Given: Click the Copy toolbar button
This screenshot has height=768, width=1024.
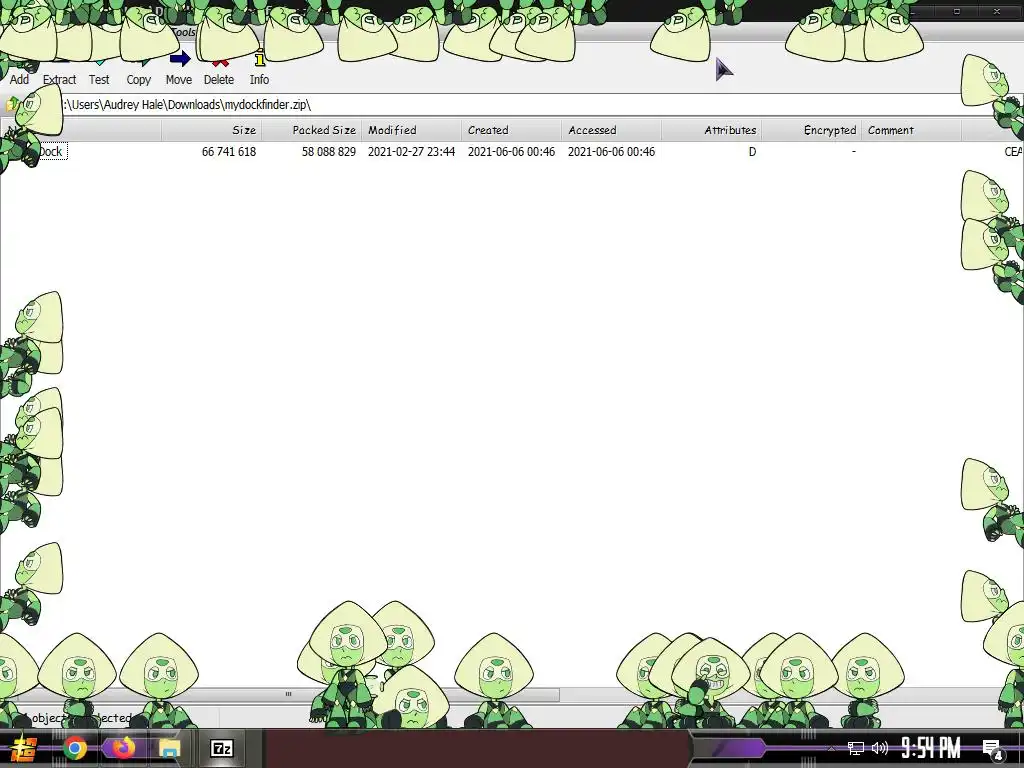Looking at the screenshot, I should (x=138, y=72).
